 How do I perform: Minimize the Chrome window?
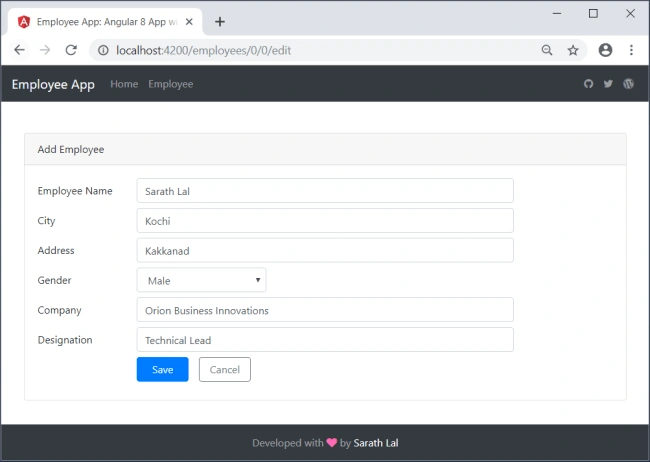pyautogui.click(x=557, y=14)
